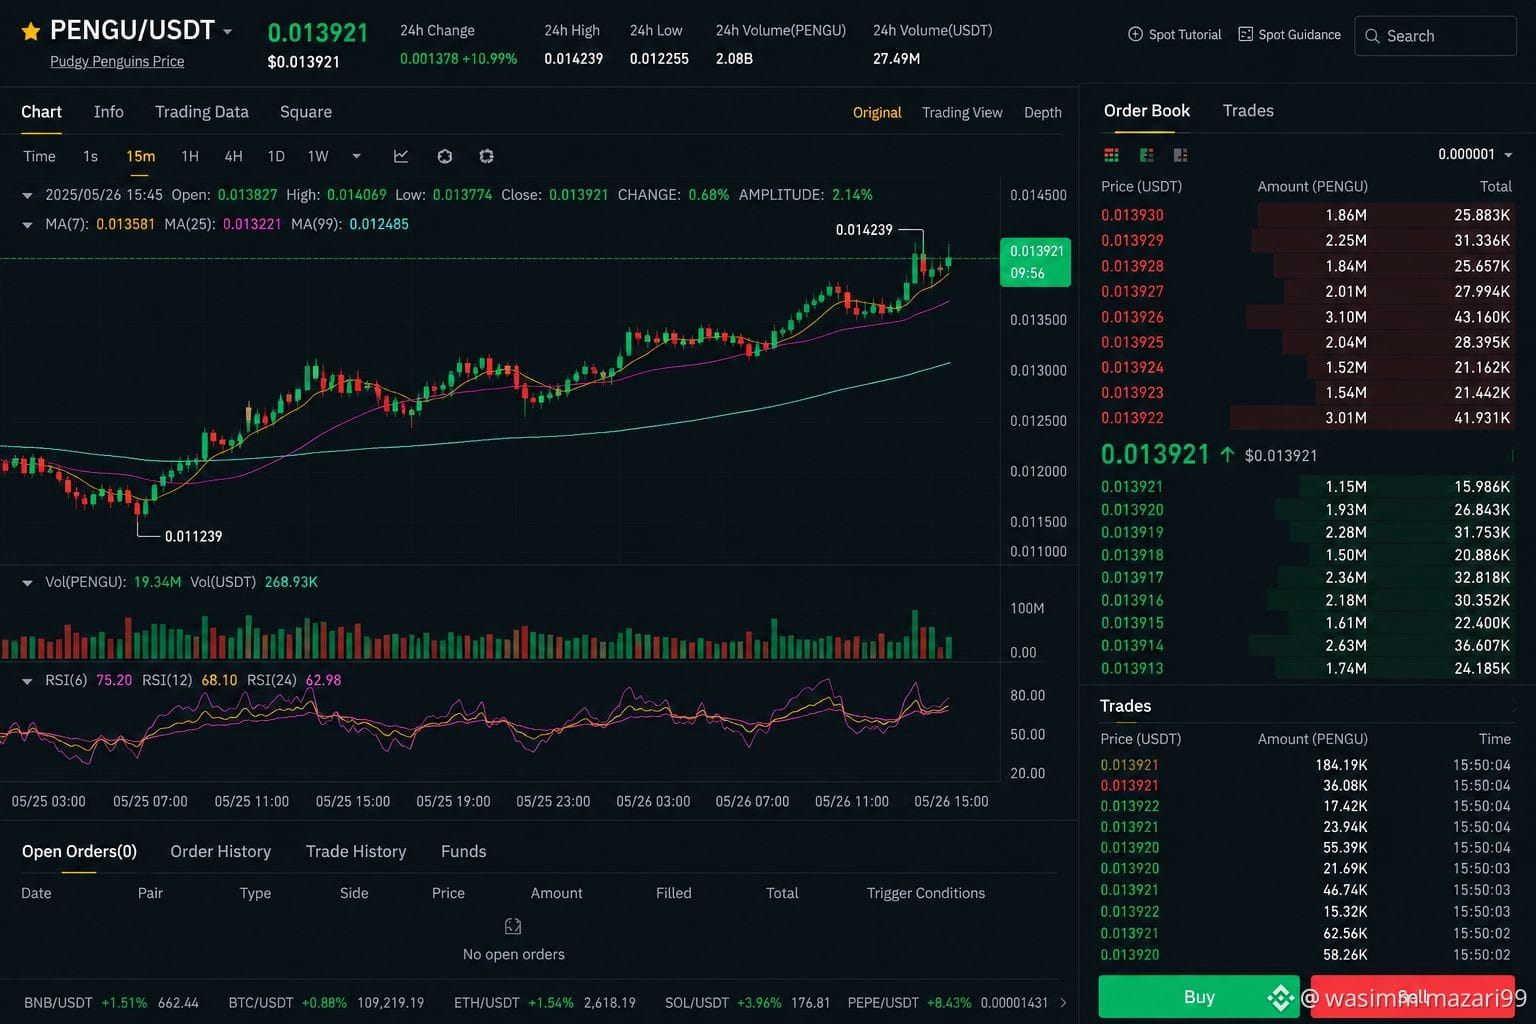Select the ask price 0.013926 row
This screenshot has height=1024, width=1536.
1305,317
